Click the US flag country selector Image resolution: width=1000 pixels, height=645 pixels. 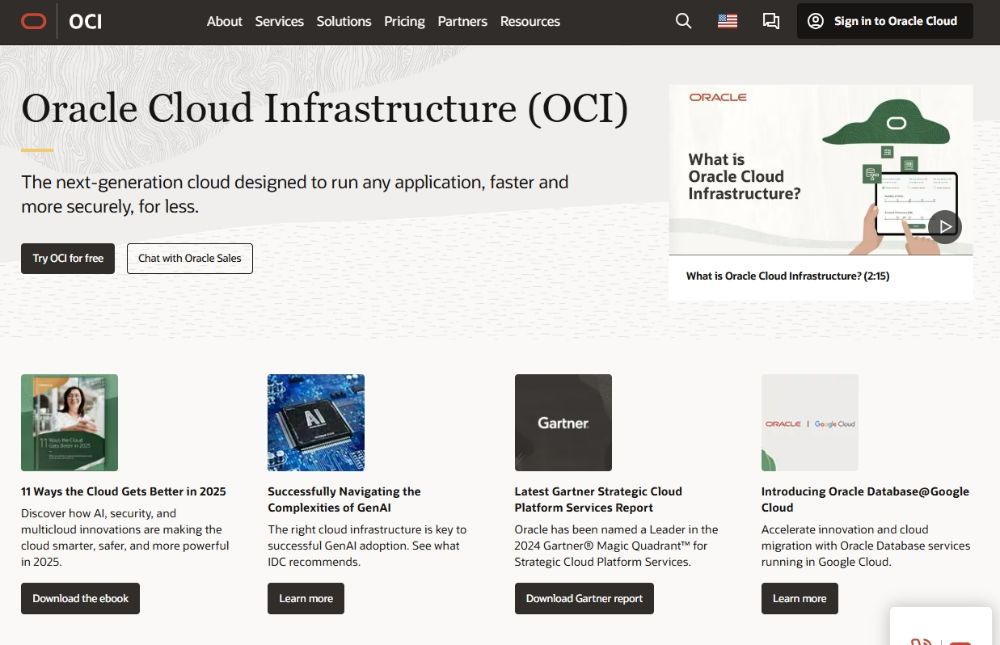coord(727,21)
